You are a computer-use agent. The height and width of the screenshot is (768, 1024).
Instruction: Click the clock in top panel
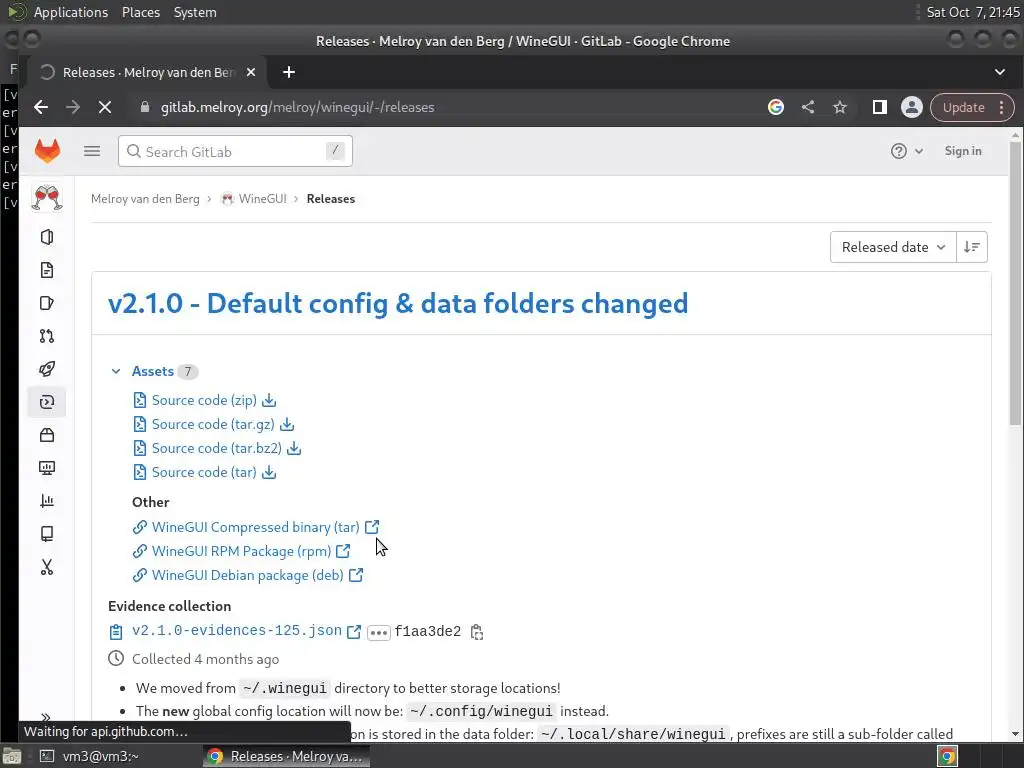point(972,12)
